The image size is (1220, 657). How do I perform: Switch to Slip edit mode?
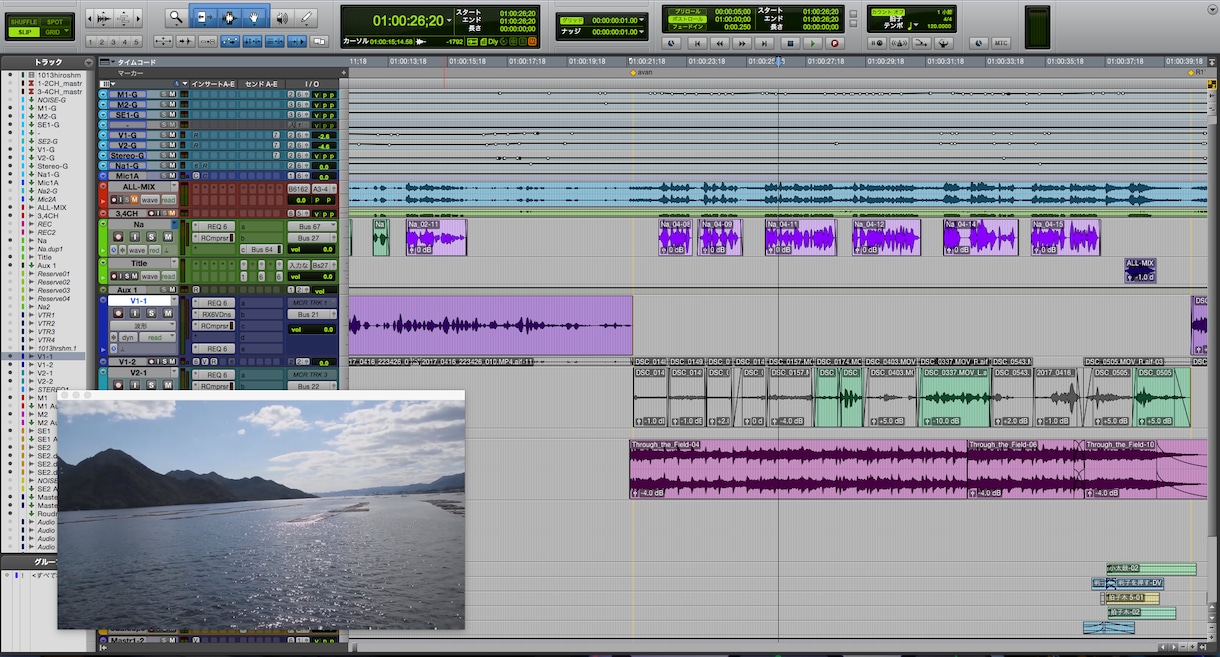(x=23, y=32)
